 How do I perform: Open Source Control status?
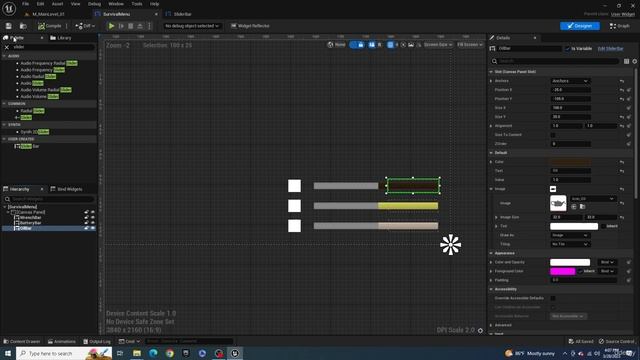[x=617, y=341]
